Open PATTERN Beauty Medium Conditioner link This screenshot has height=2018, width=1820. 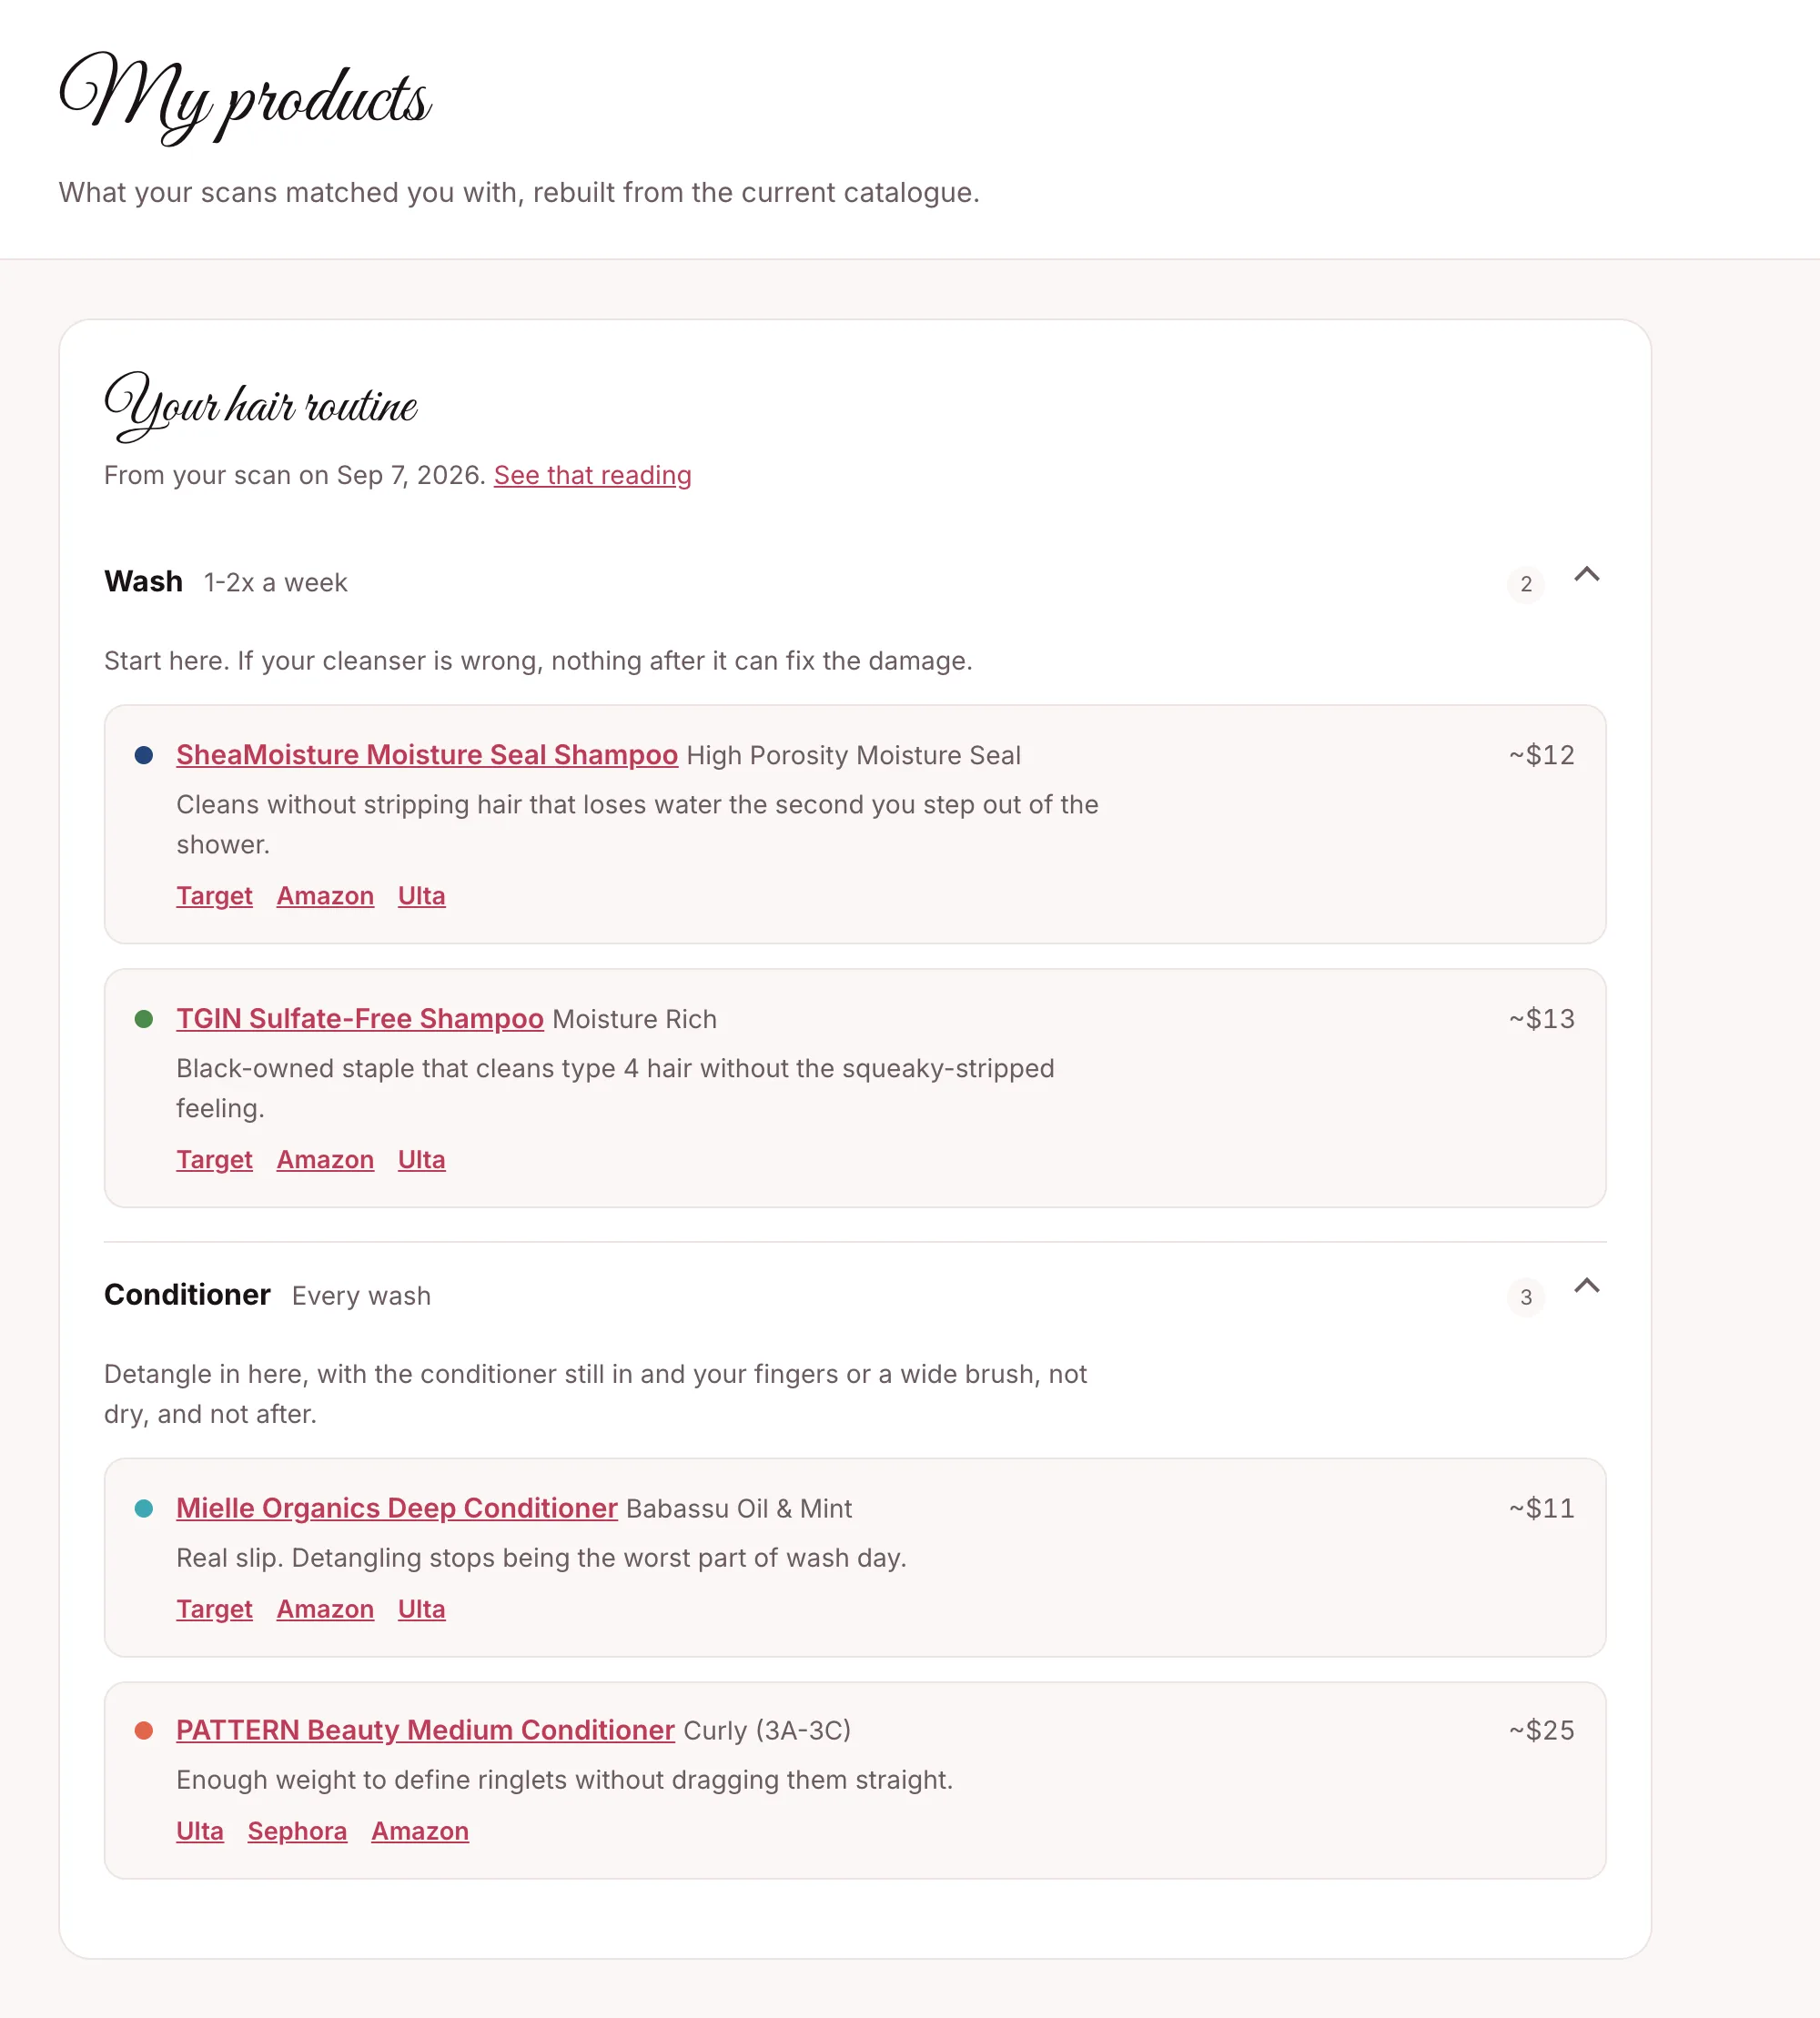425,1730
